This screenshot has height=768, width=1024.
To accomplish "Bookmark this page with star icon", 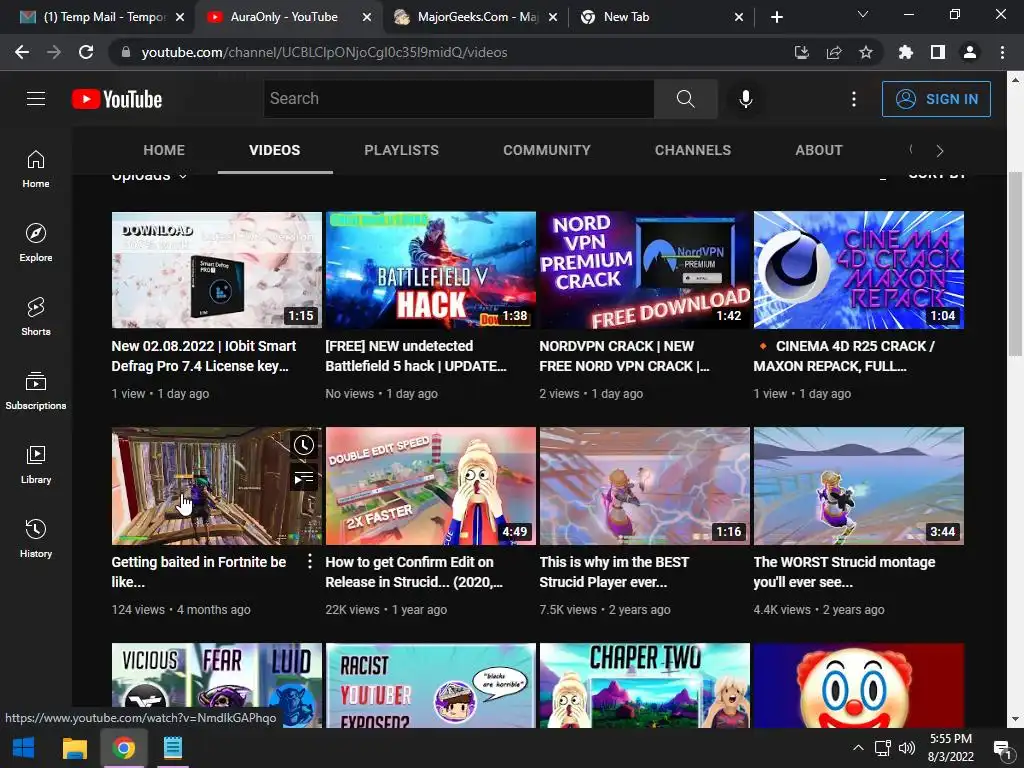I will pyautogui.click(x=866, y=52).
